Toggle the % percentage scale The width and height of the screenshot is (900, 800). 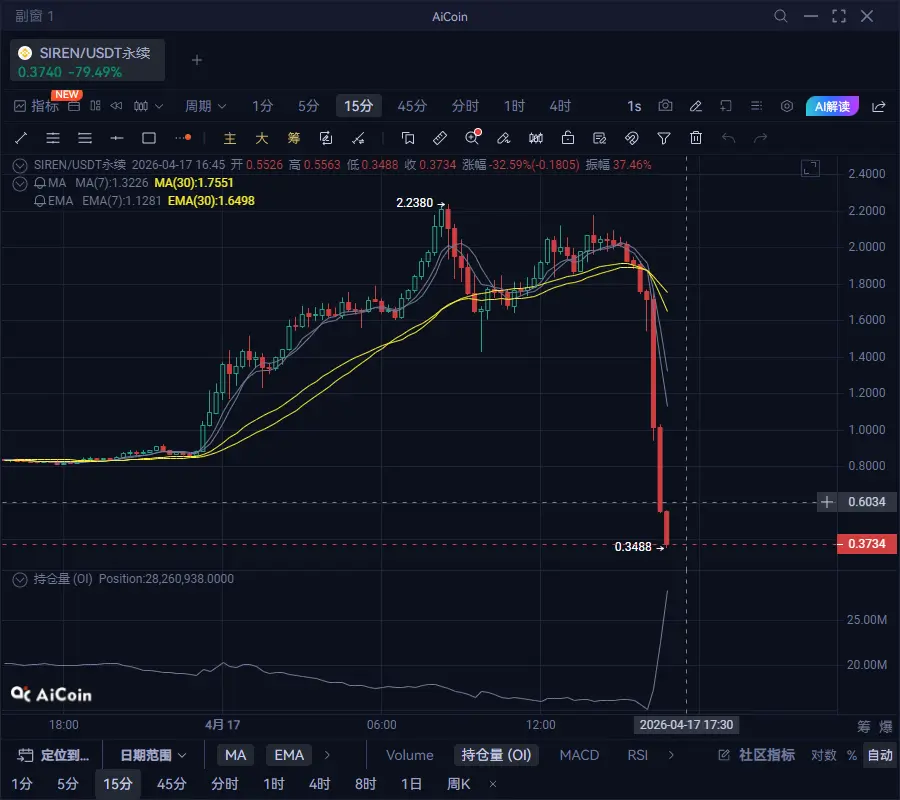coord(852,755)
